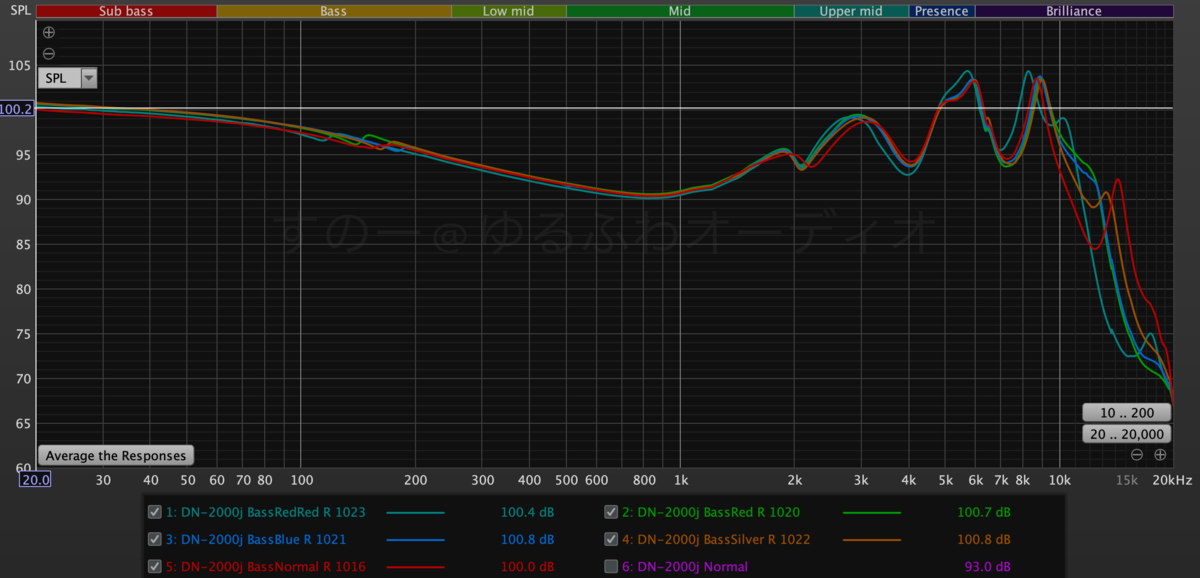Click the trace name 1: DN-2000j BassRedRed R 1023
The width and height of the screenshot is (1200, 578).
[x=266, y=513]
